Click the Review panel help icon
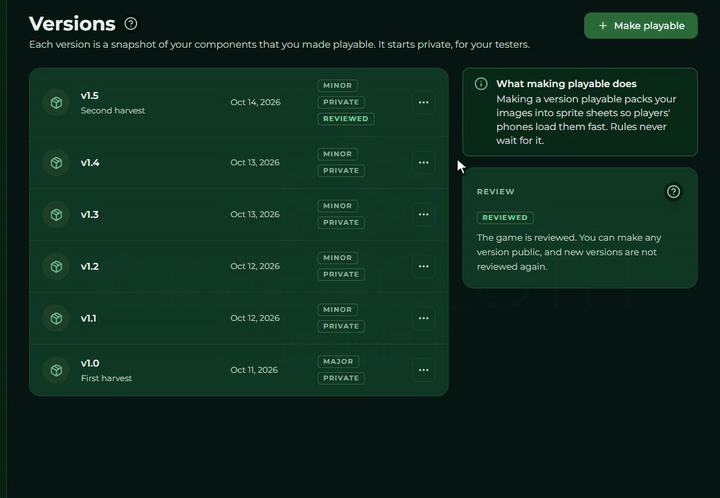The width and height of the screenshot is (720, 498). pos(673,191)
